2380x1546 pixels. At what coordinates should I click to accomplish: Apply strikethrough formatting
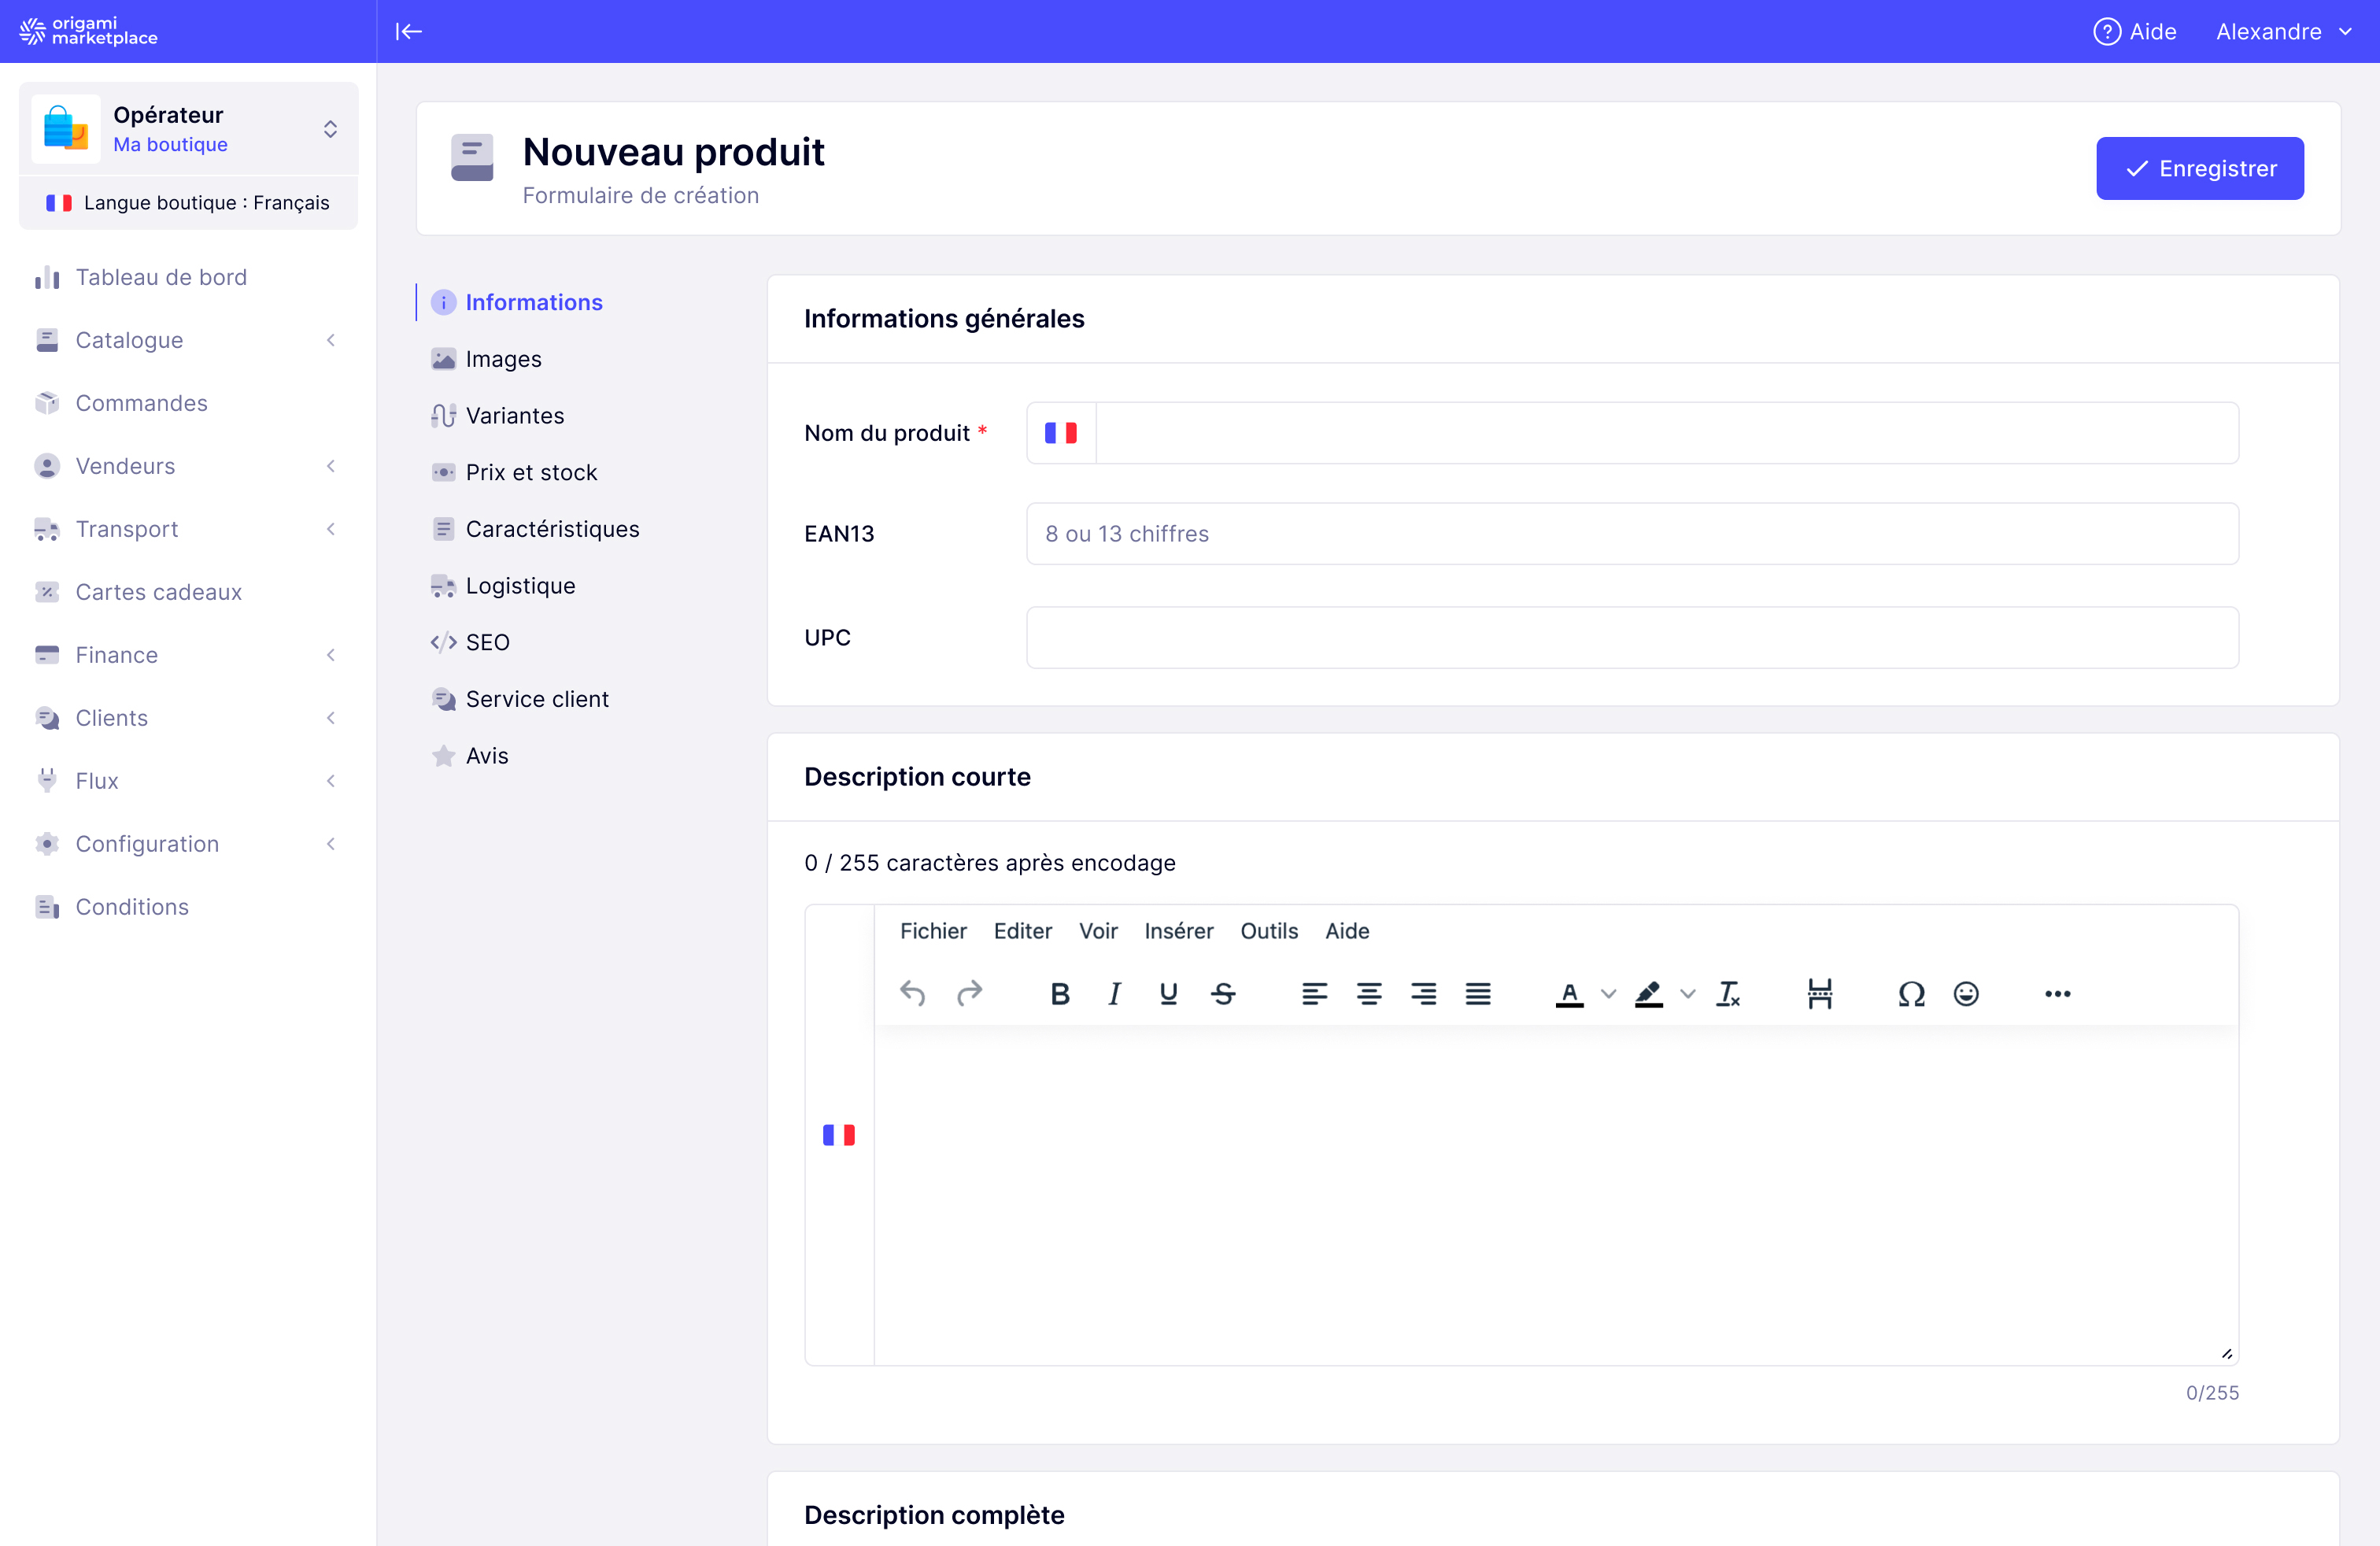(x=1224, y=993)
